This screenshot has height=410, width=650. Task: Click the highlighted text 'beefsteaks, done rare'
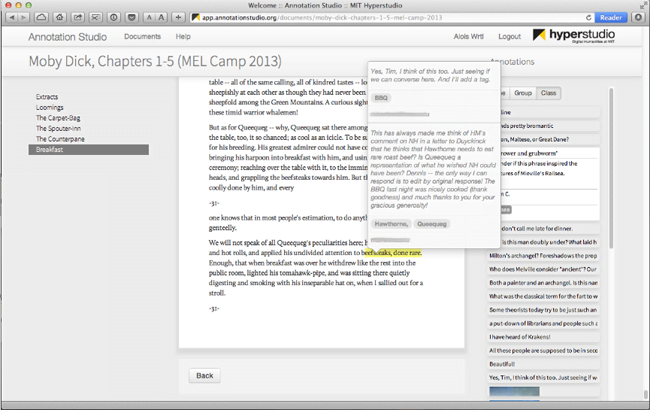click(x=391, y=252)
